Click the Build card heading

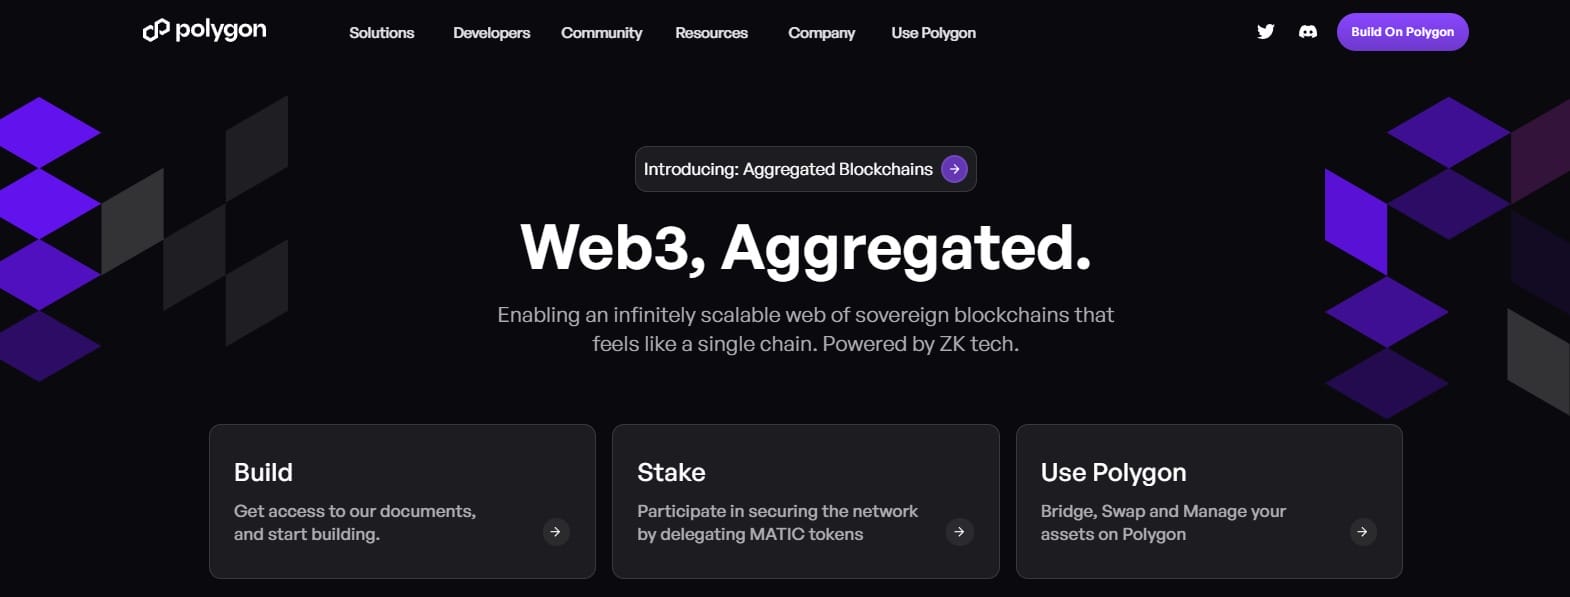[x=263, y=472]
